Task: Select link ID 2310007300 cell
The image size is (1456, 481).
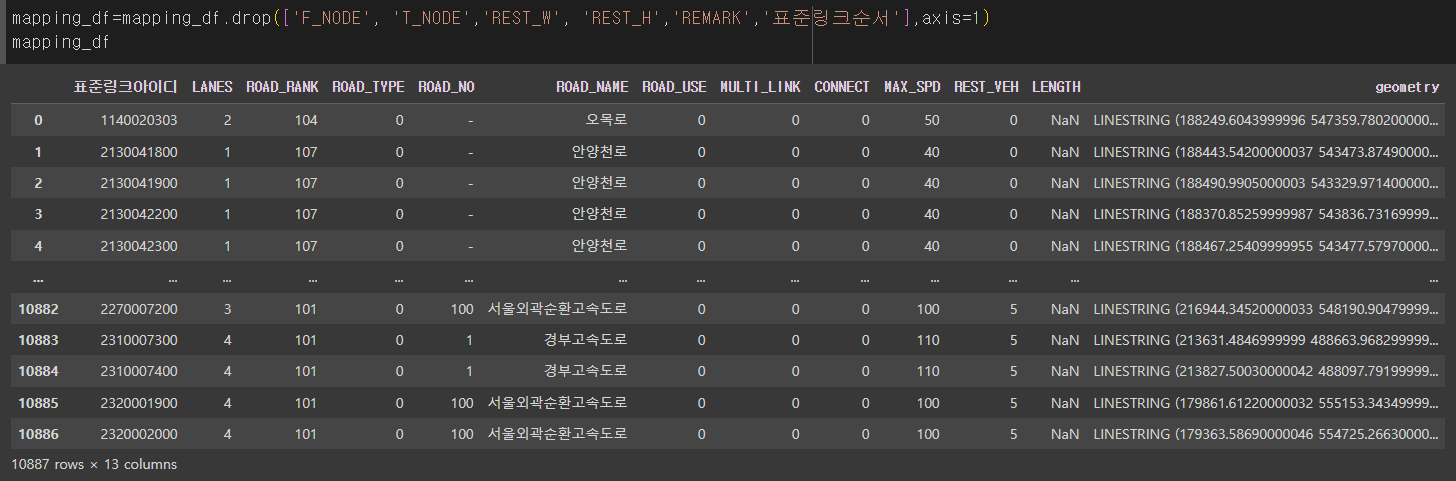Action: [x=139, y=341]
